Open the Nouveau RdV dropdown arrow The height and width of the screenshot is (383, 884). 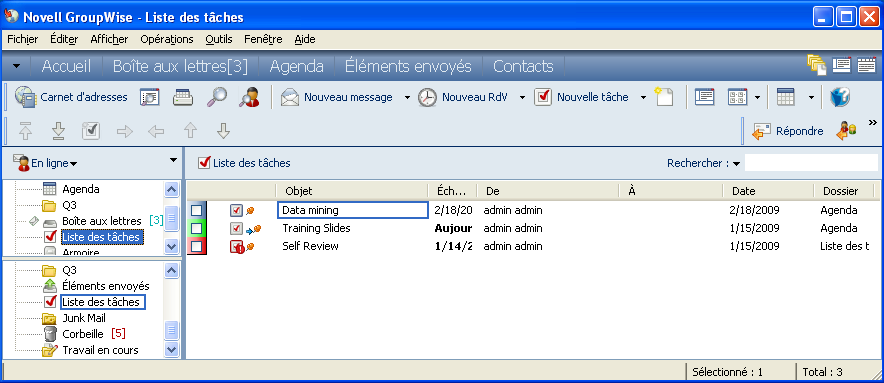(522, 98)
